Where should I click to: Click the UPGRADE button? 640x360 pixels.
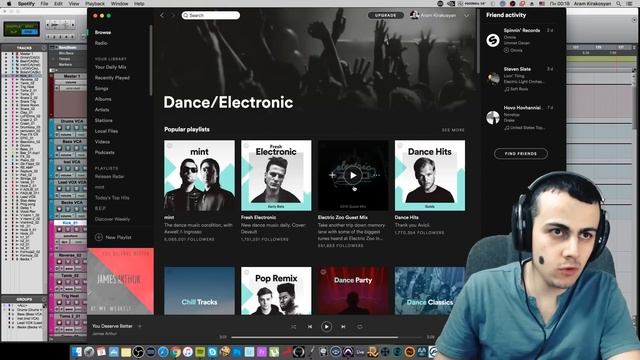[x=385, y=16]
